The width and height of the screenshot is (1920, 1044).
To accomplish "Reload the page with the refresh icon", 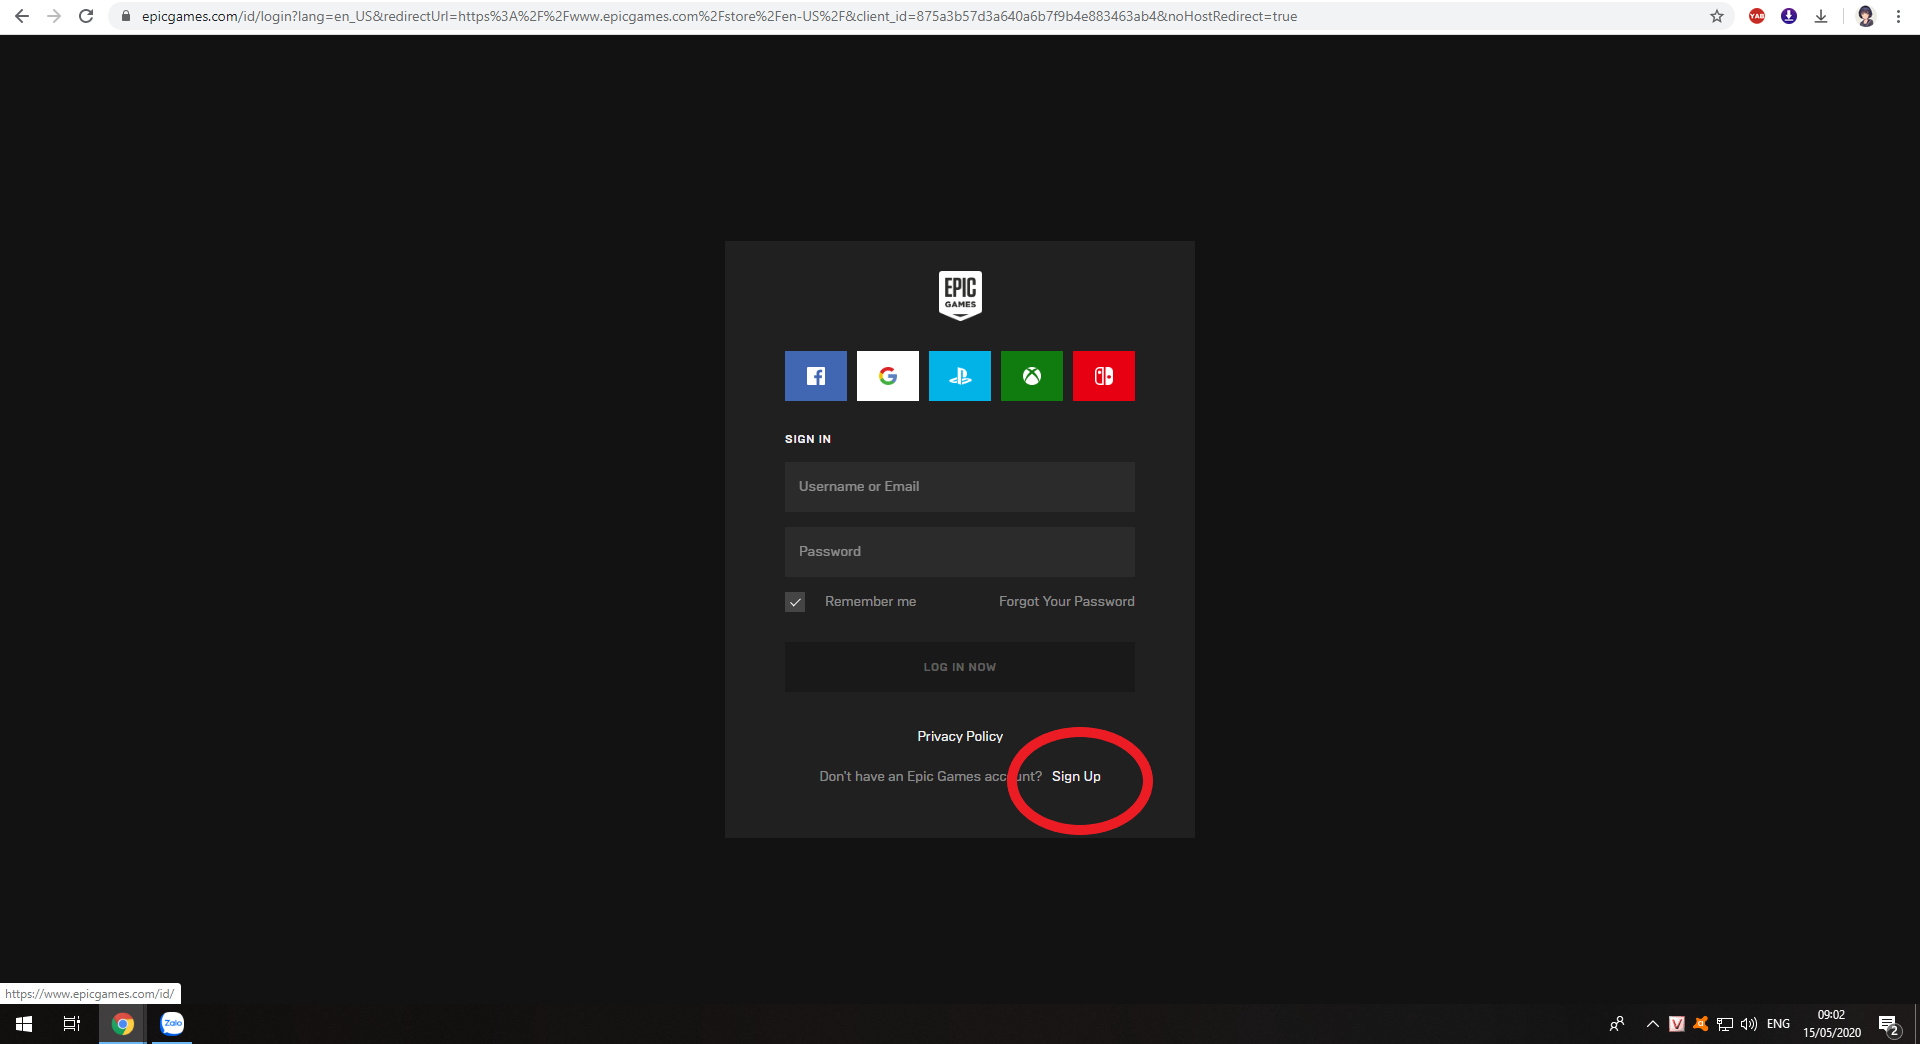I will point(86,16).
